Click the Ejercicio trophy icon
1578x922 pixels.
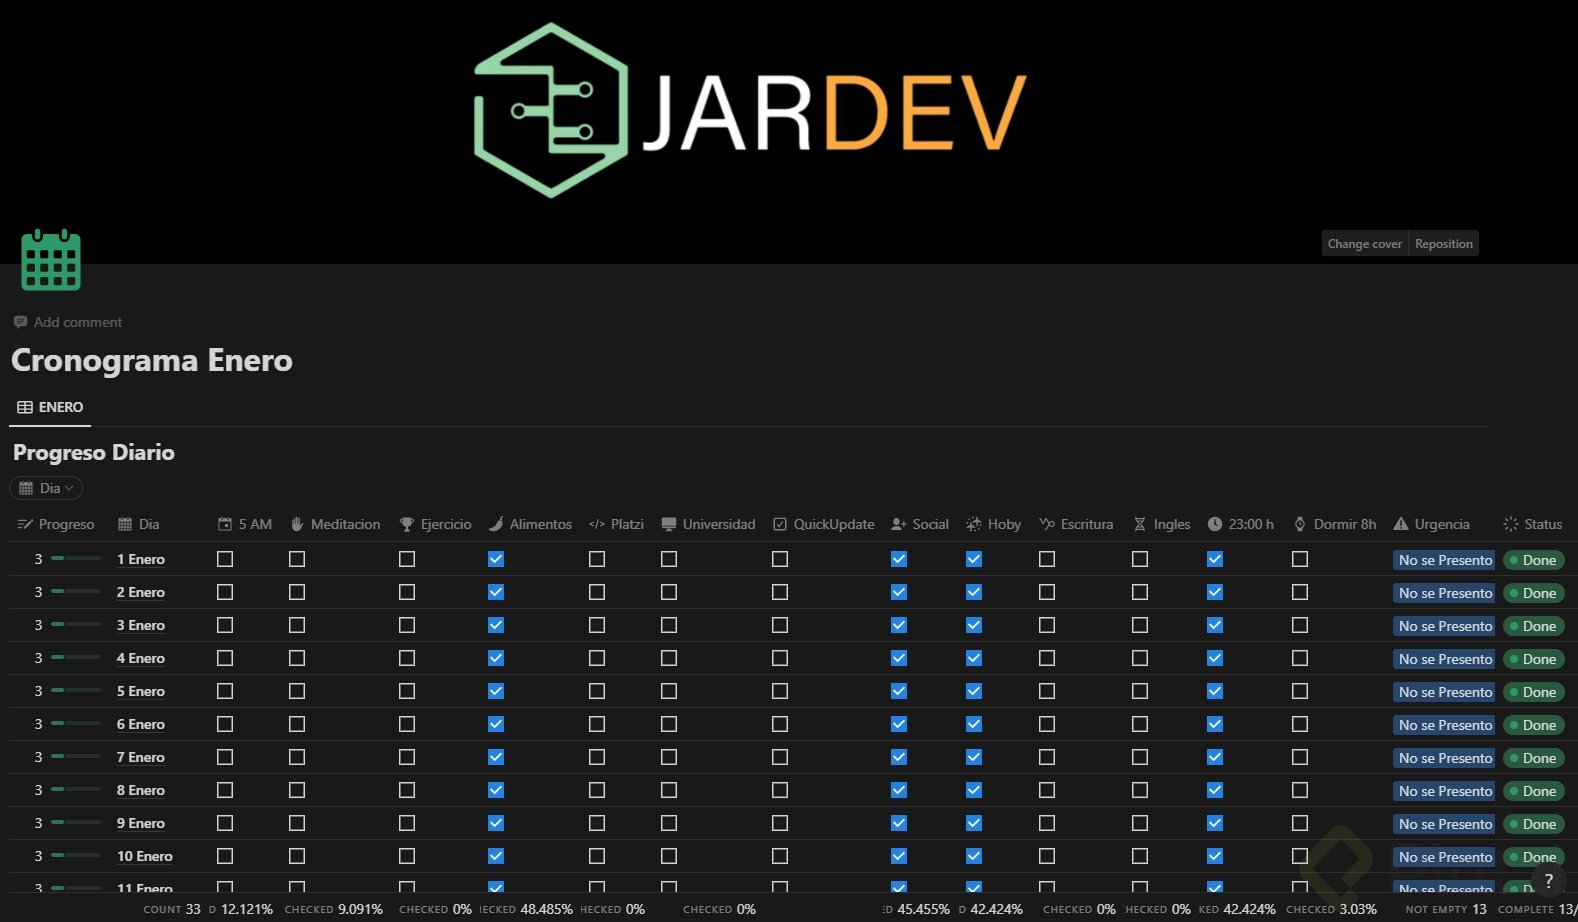pyautogui.click(x=406, y=524)
